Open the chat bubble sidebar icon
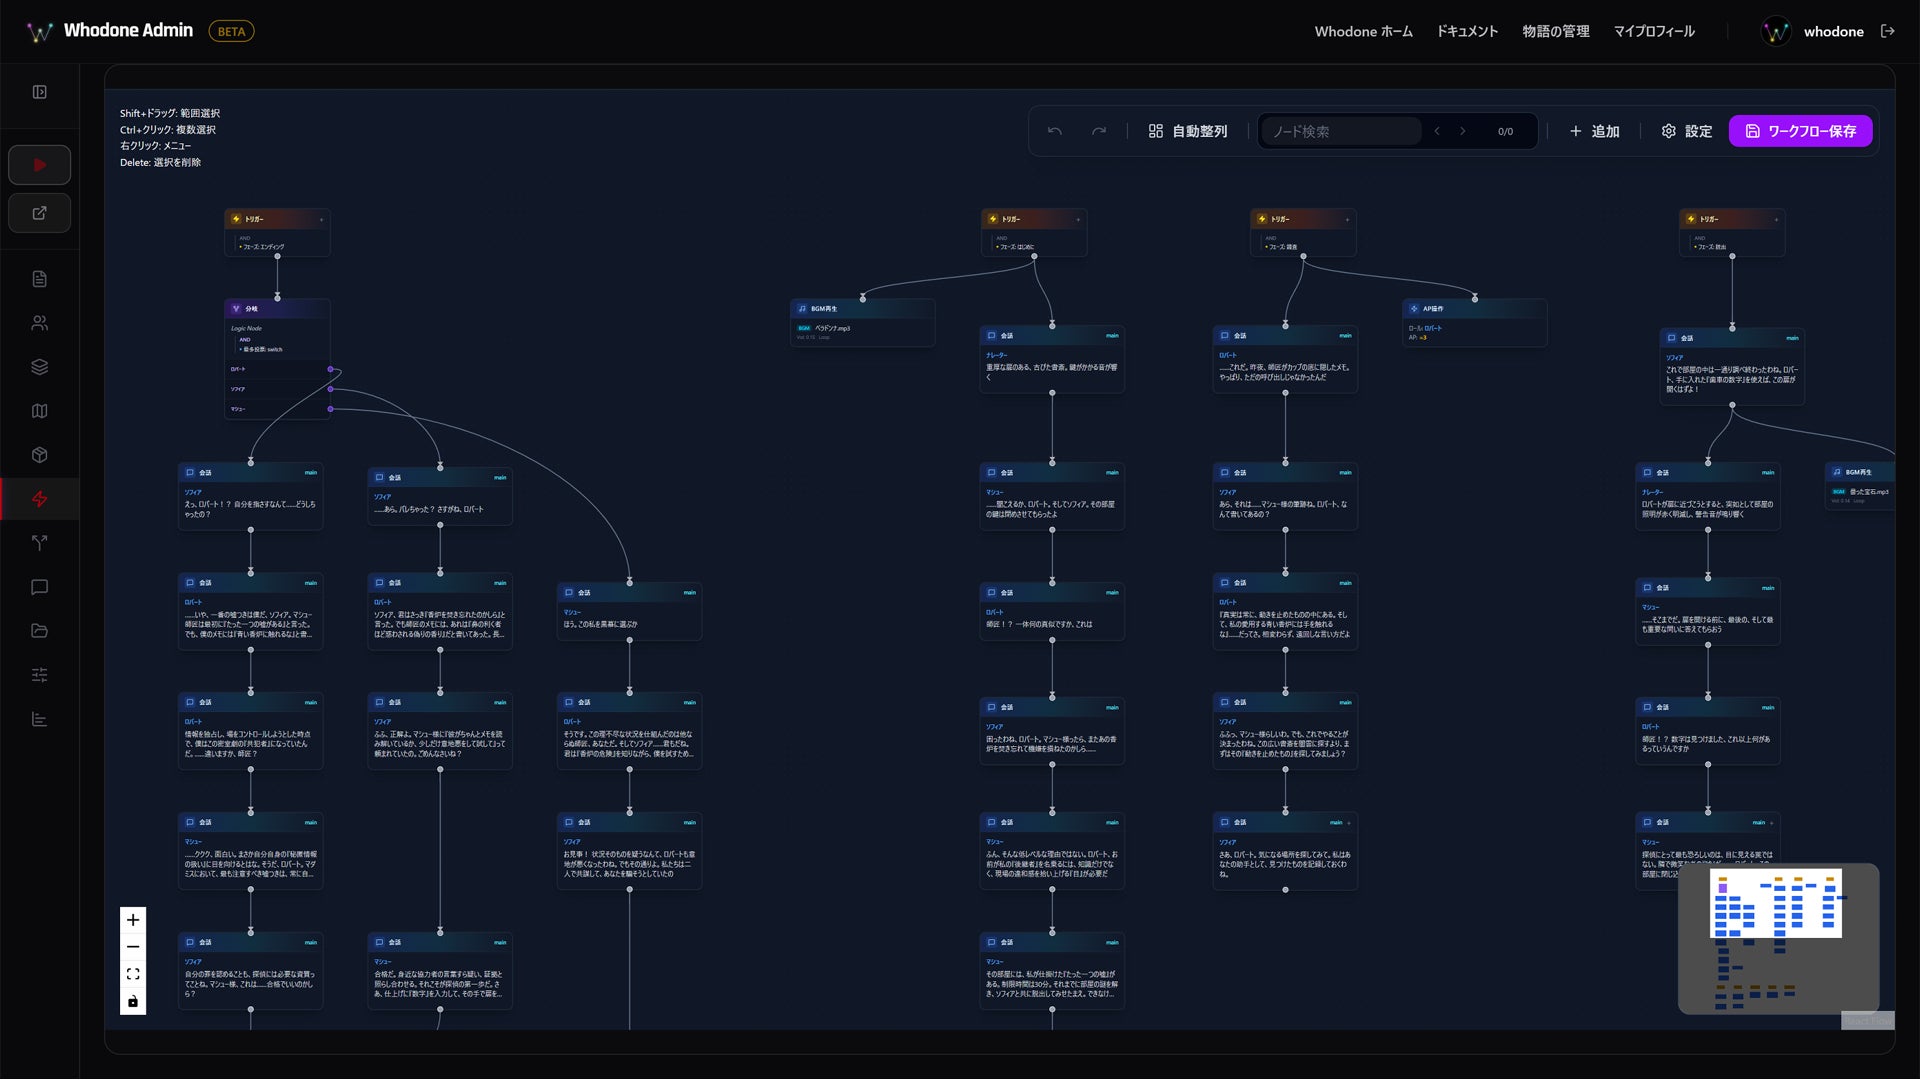This screenshot has height=1080, width=1920. 40,587
